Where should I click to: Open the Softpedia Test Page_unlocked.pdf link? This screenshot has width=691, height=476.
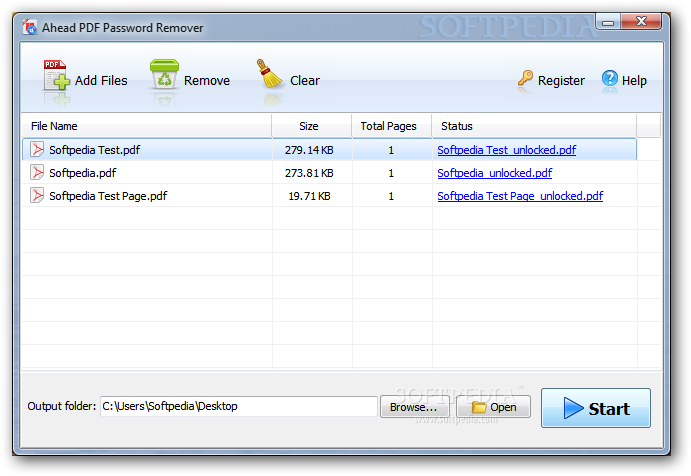point(520,196)
